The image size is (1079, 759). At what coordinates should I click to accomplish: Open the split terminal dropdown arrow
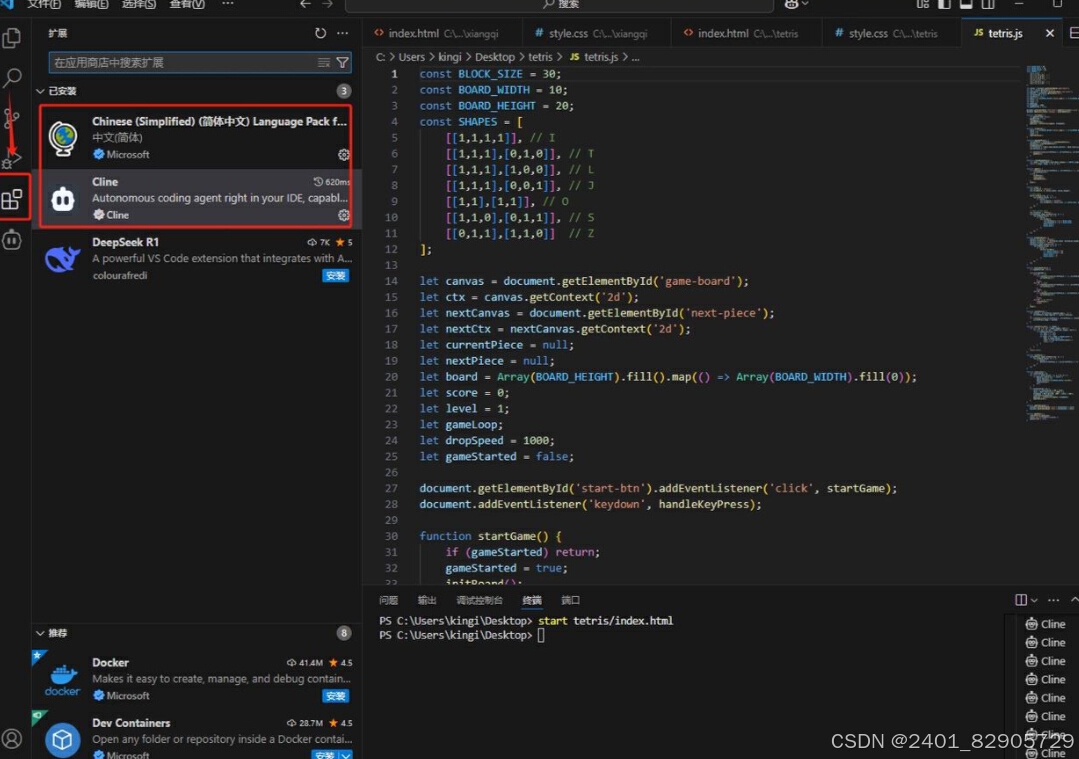(x=1034, y=600)
